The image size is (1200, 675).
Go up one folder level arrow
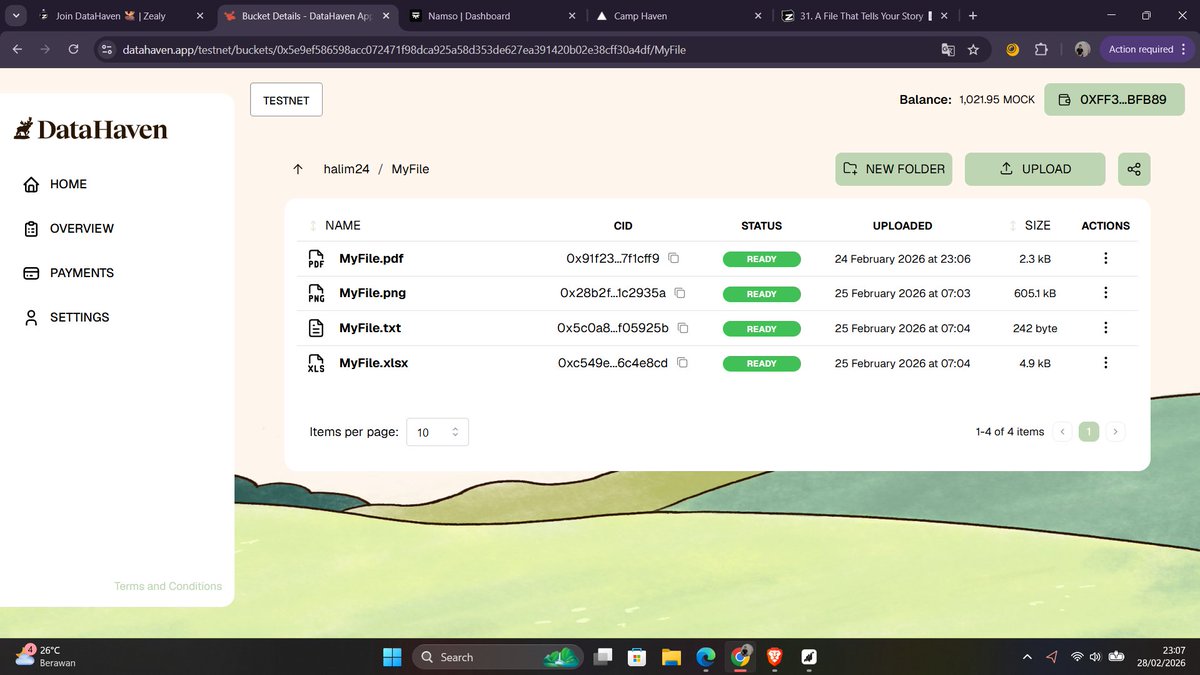(x=298, y=169)
